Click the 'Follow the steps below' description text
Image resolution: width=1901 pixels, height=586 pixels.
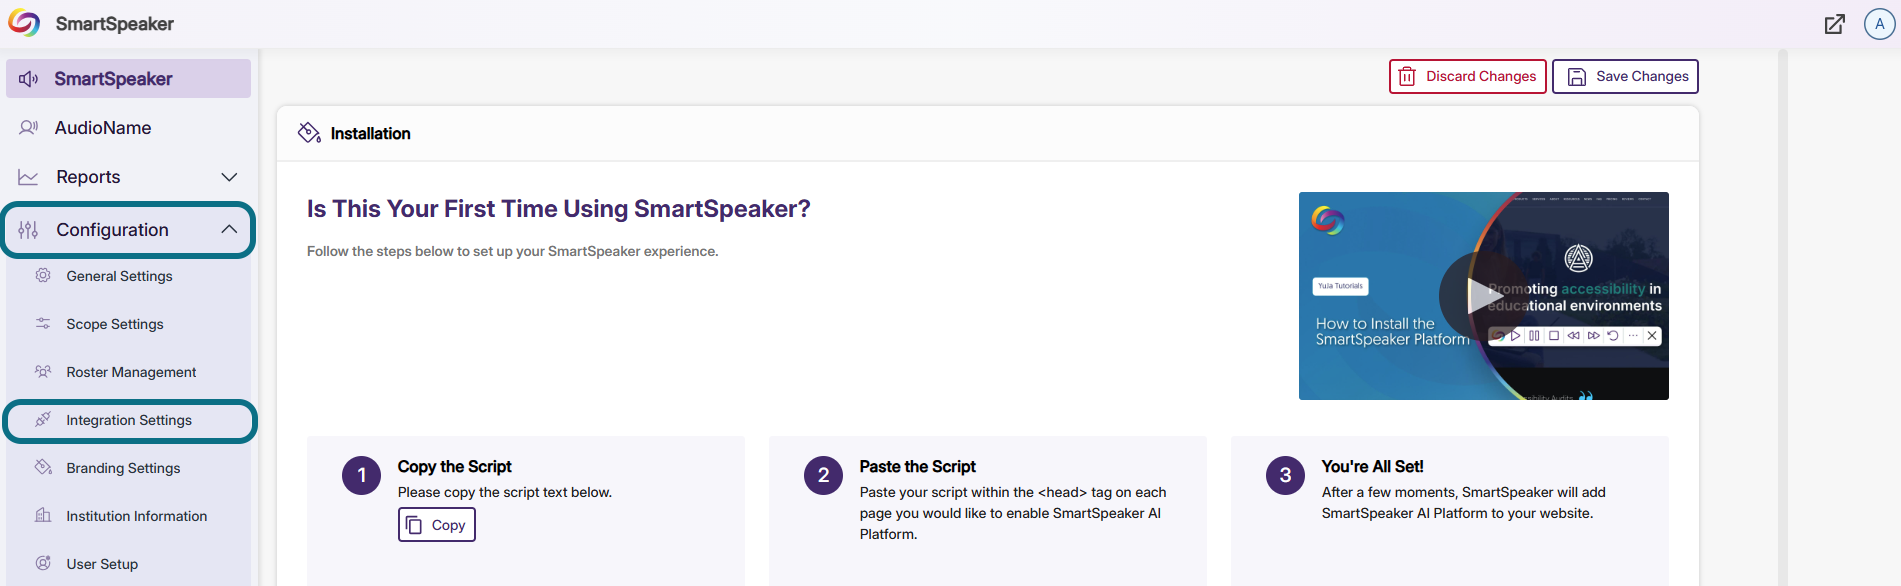(512, 251)
